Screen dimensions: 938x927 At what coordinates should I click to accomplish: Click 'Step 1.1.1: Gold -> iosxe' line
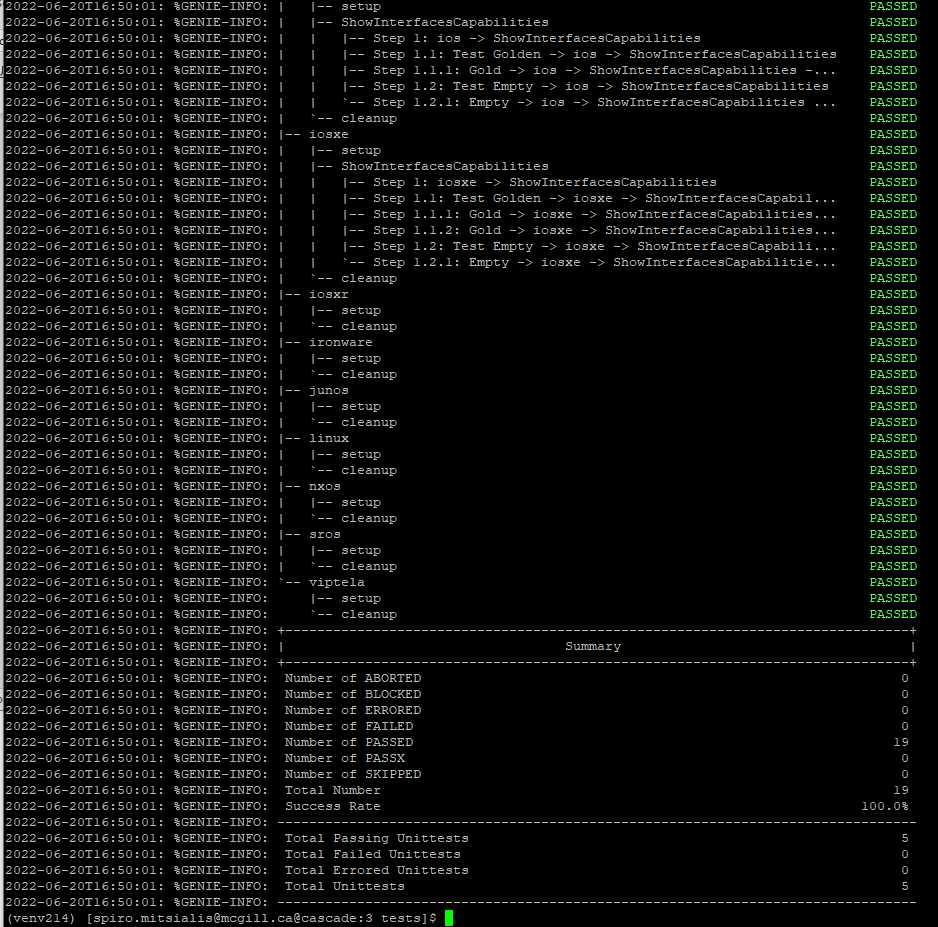click(x=605, y=214)
